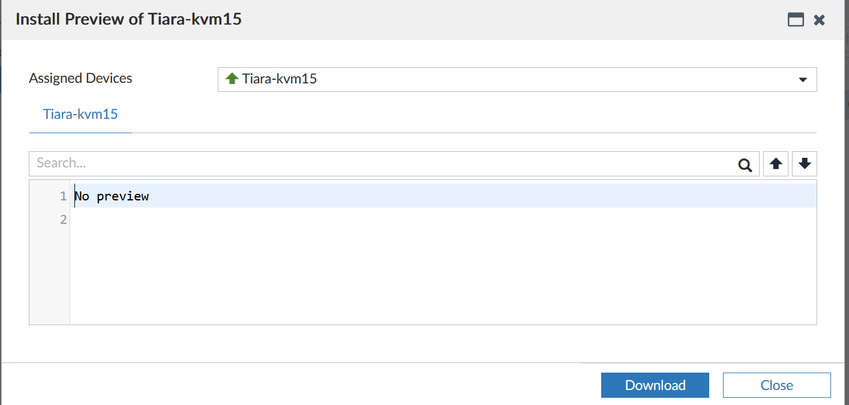Viewport: 849px width, 405px height.
Task: Click line number 1 in gutter
Action: pyautogui.click(x=62, y=196)
